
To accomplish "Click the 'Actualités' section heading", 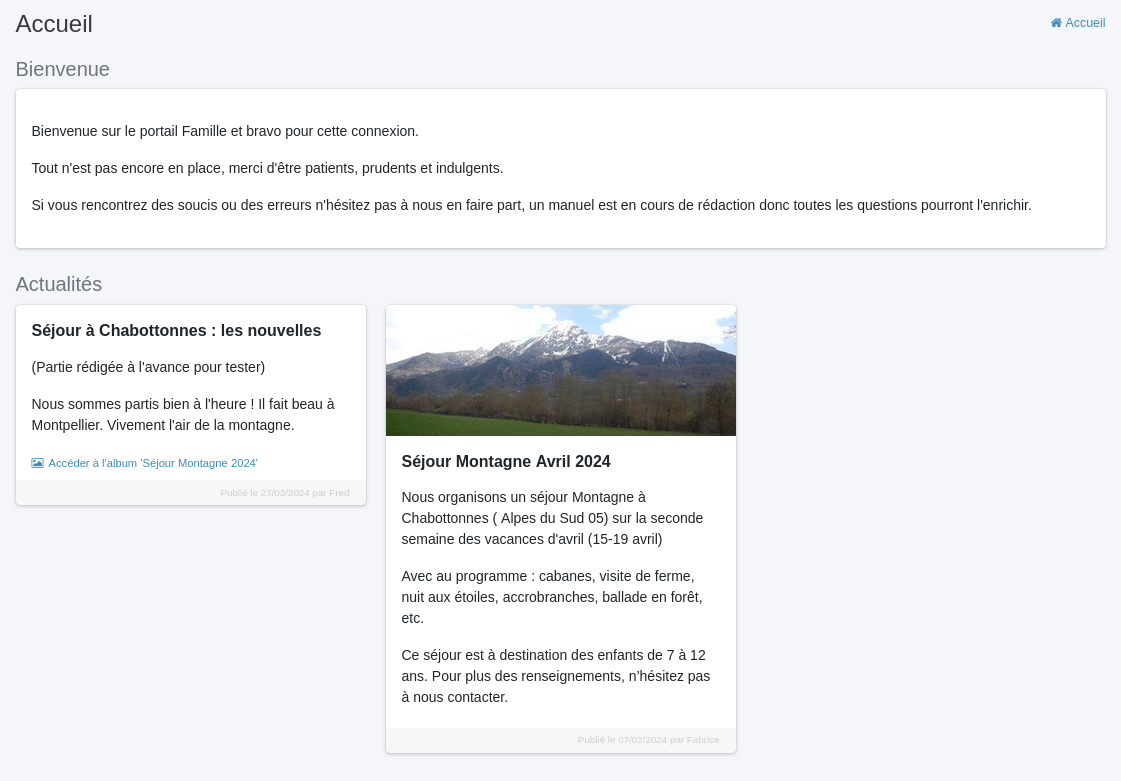I will pos(59,284).
